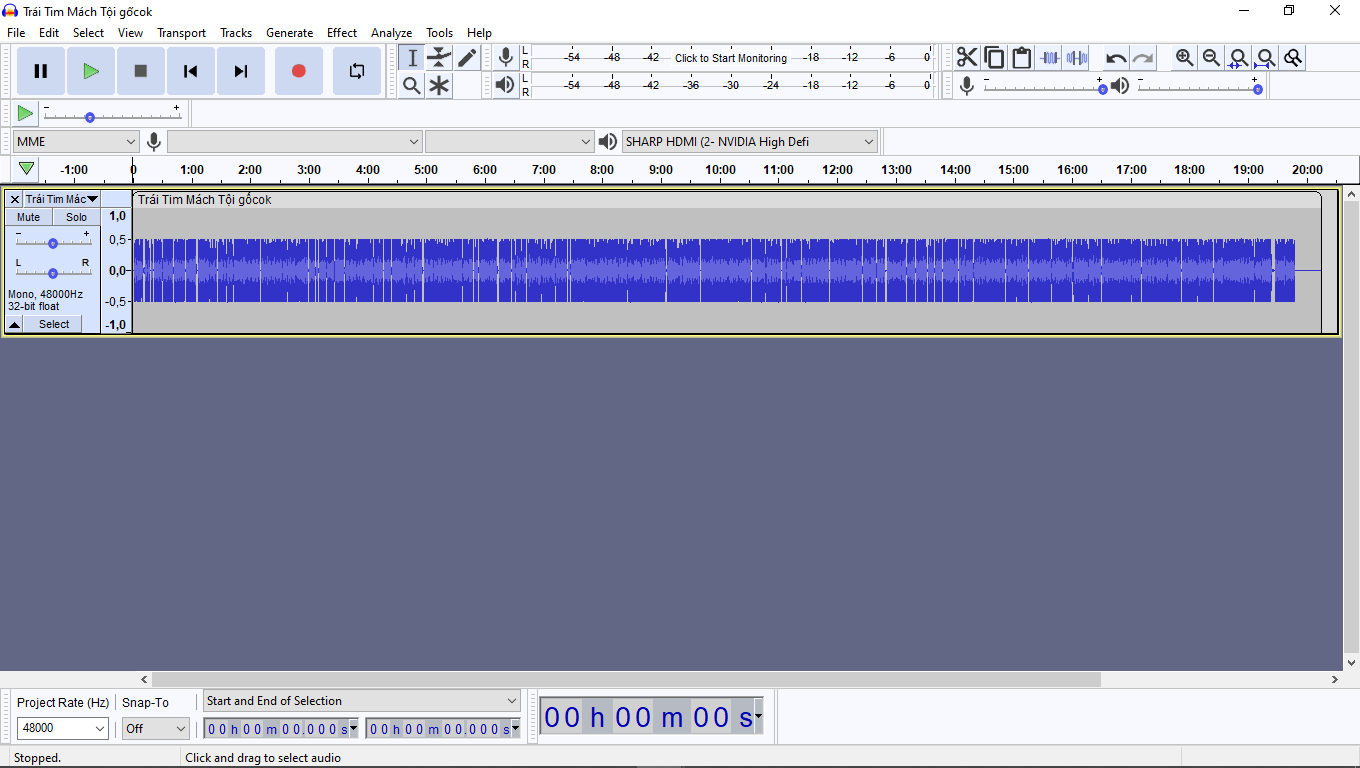Image resolution: width=1360 pixels, height=768 pixels.
Task: Click the Zoom Out icon
Action: (x=1212, y=58)
